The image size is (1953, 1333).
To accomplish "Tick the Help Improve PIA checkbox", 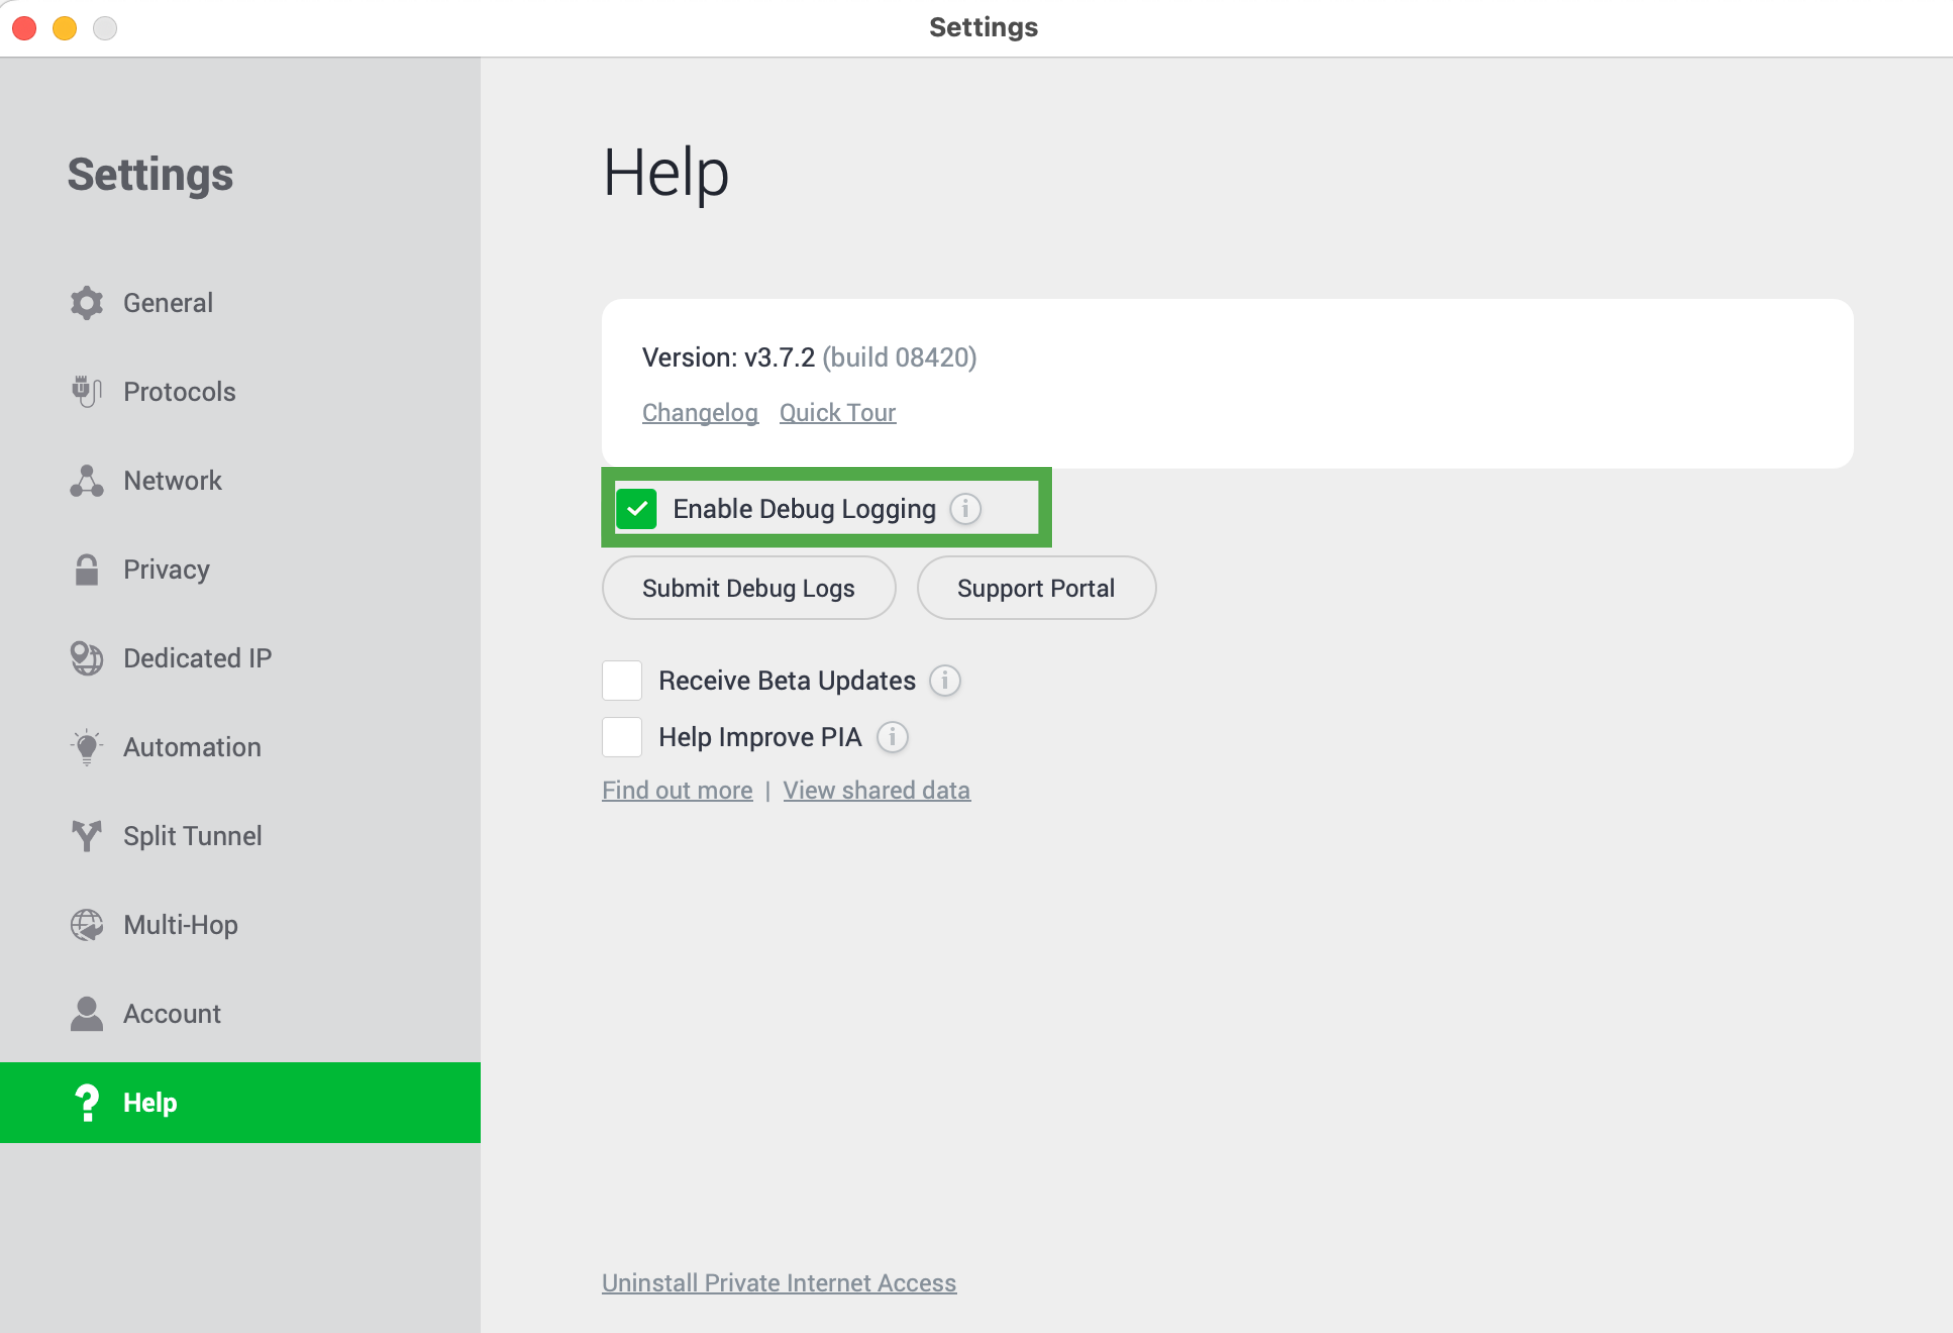I will 622,737.
